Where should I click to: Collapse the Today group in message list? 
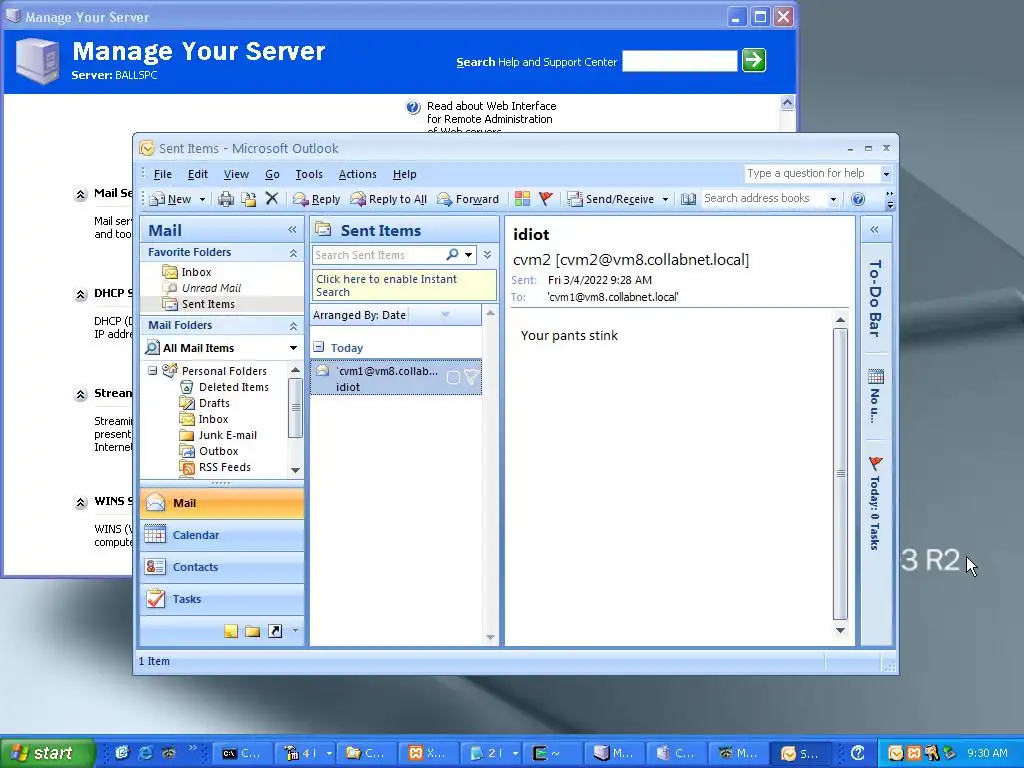319,347
